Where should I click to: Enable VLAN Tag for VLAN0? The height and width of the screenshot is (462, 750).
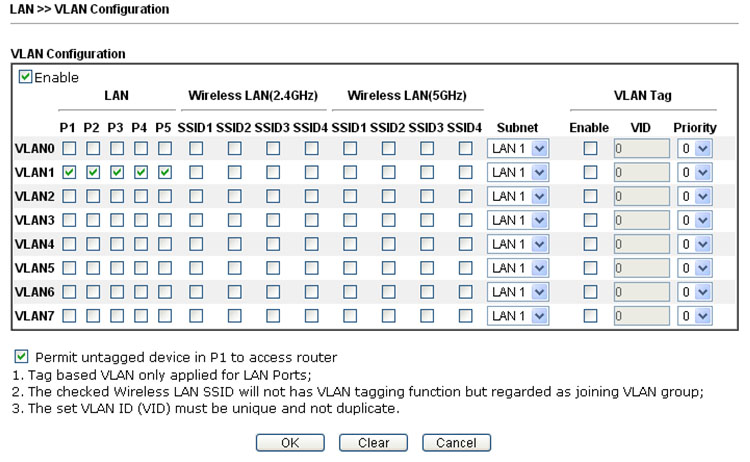pos(590,148)
